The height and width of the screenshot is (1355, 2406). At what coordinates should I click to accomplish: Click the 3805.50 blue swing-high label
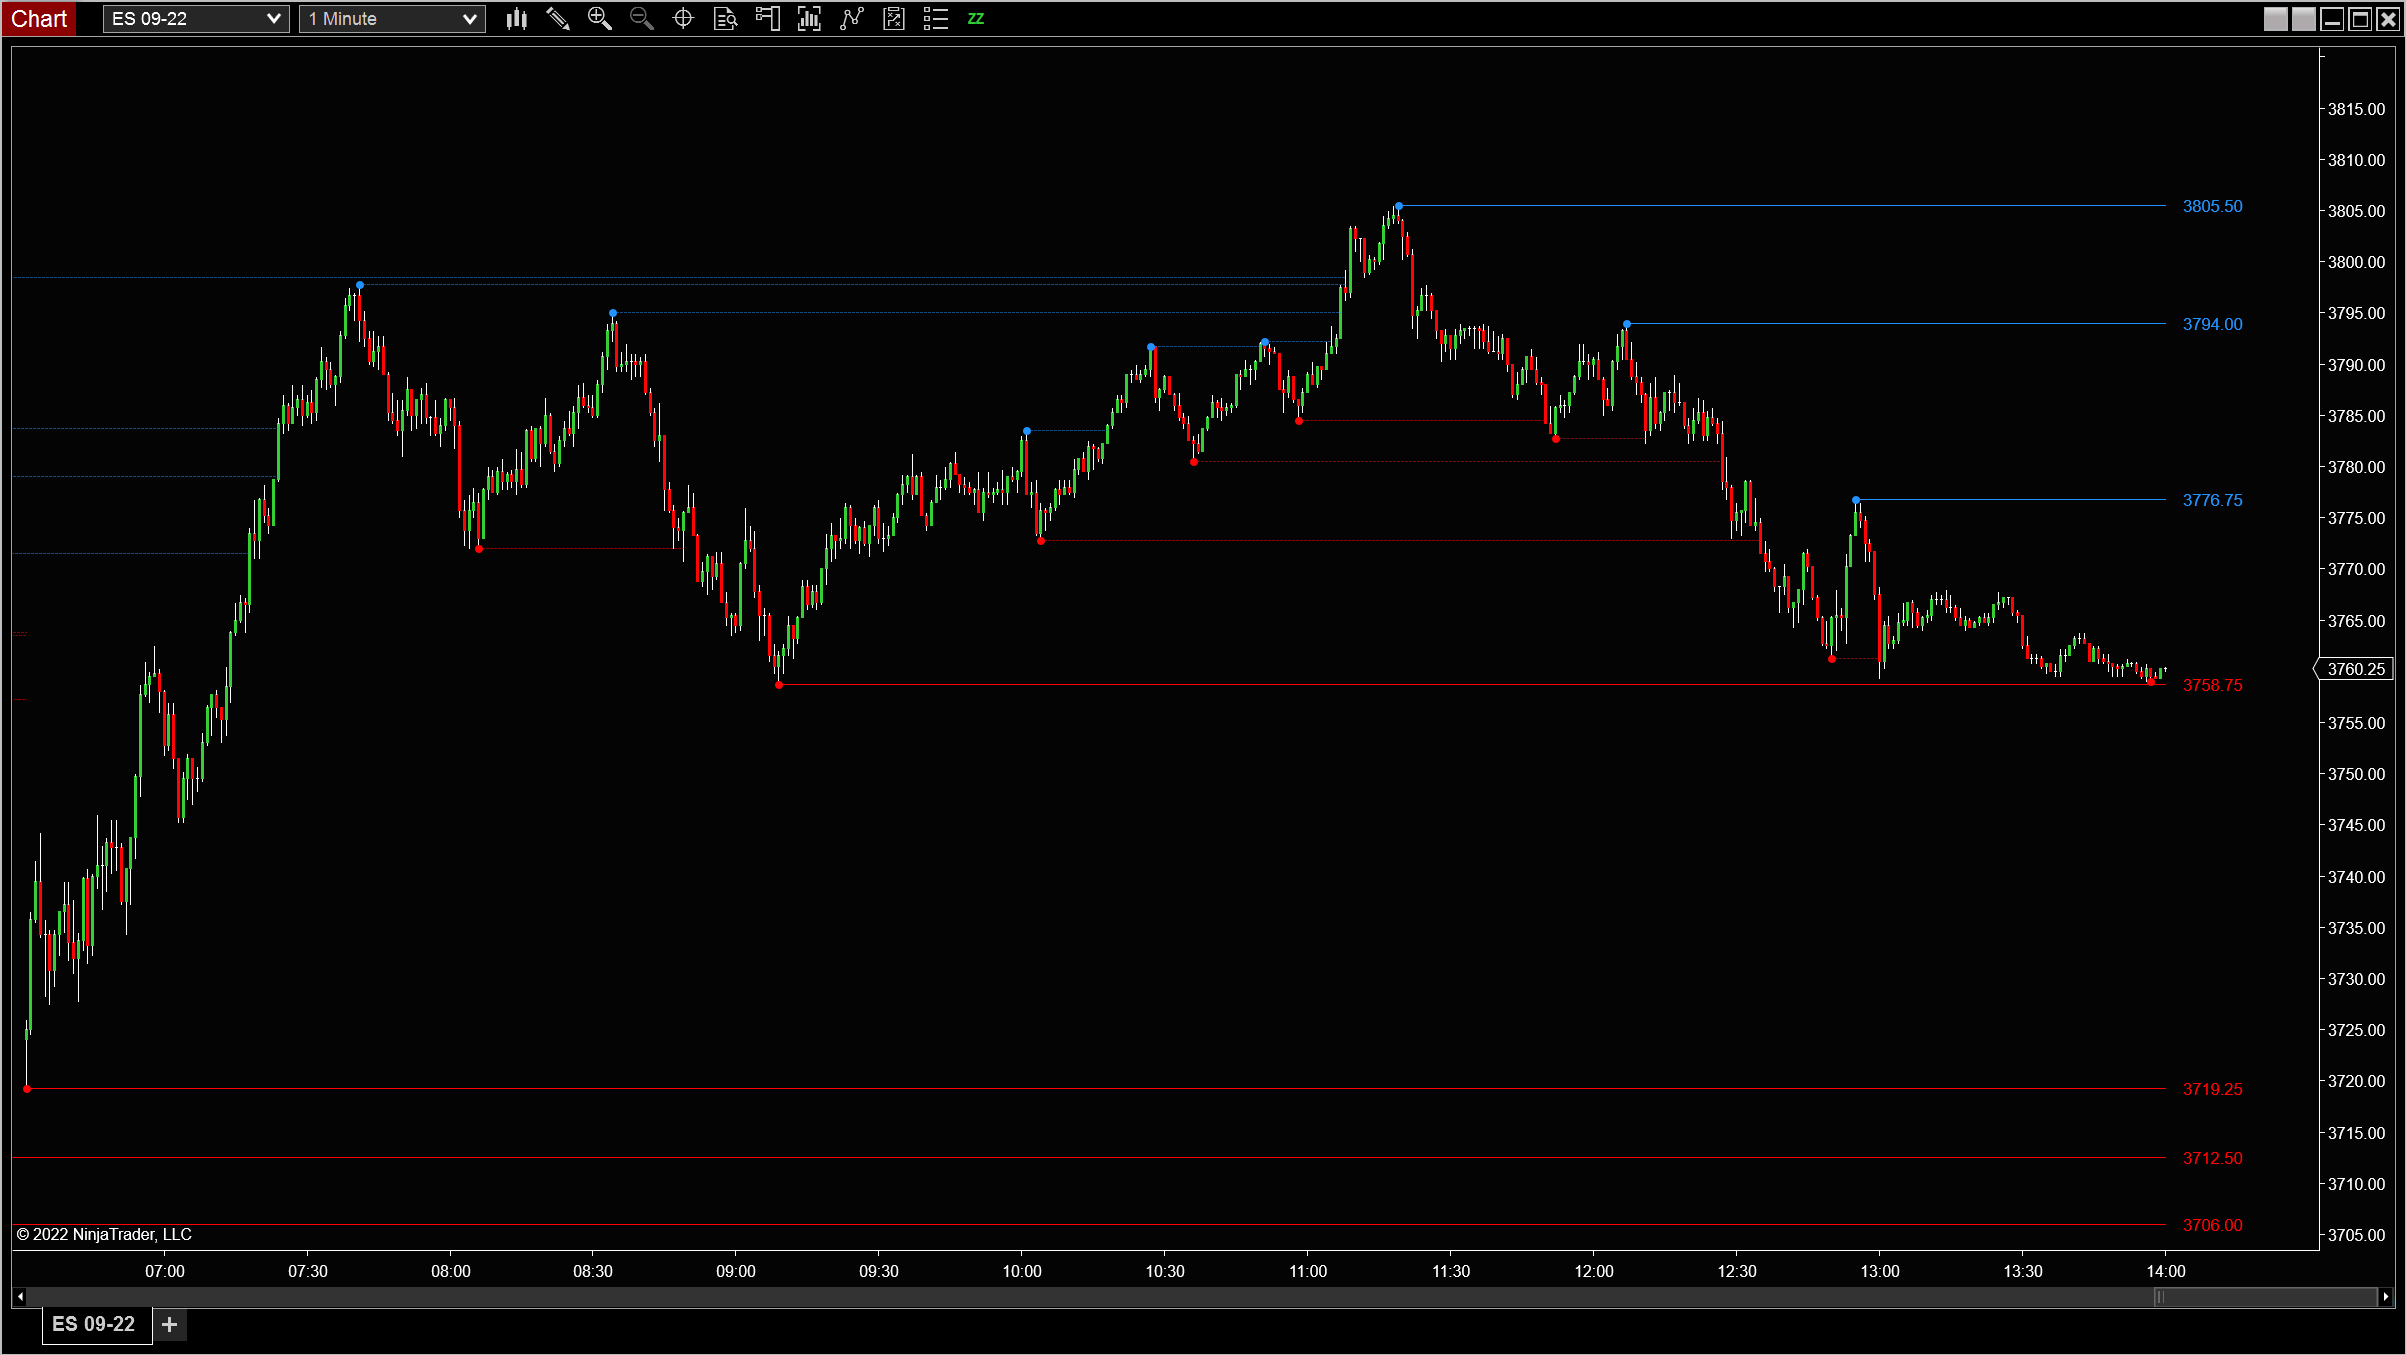pyautogui.click(x=2212, y=206)
